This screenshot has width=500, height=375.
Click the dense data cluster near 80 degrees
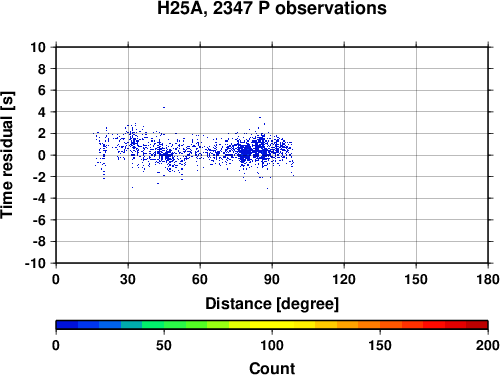tap(246, 153)
